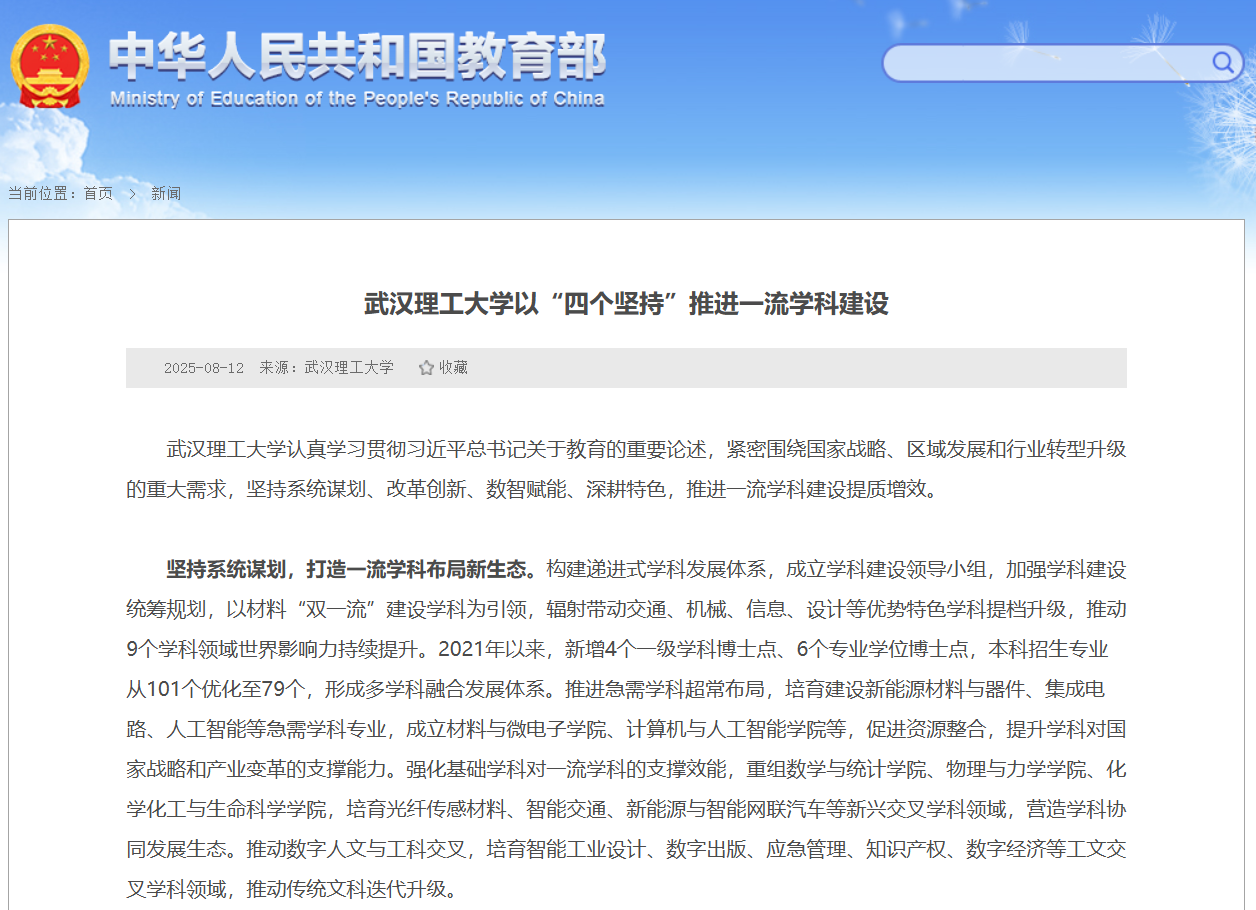Open the 首页 breadcrumb link
This screenshot has width=1256, height=910.
click(98, 193)
